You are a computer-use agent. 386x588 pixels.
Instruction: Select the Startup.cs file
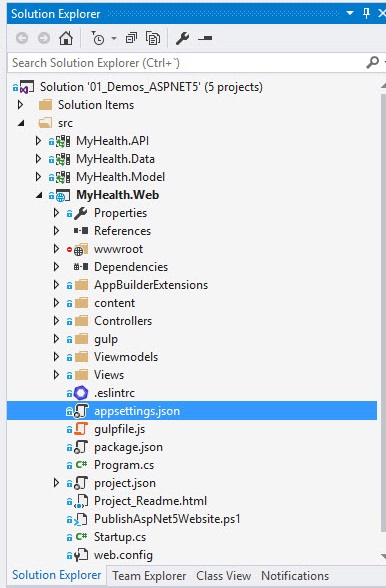pos(120,537)
